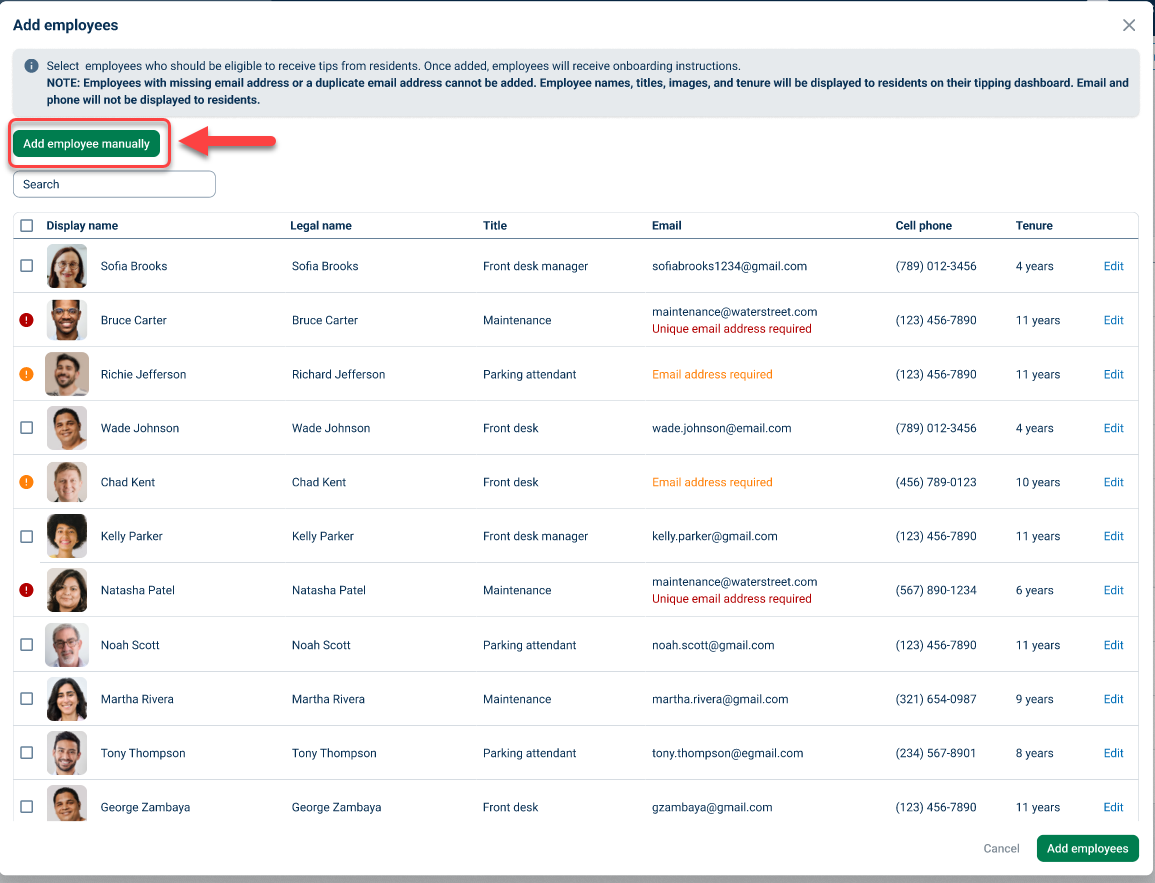Check the box for Sofia Brooks

tap(27, 266)
